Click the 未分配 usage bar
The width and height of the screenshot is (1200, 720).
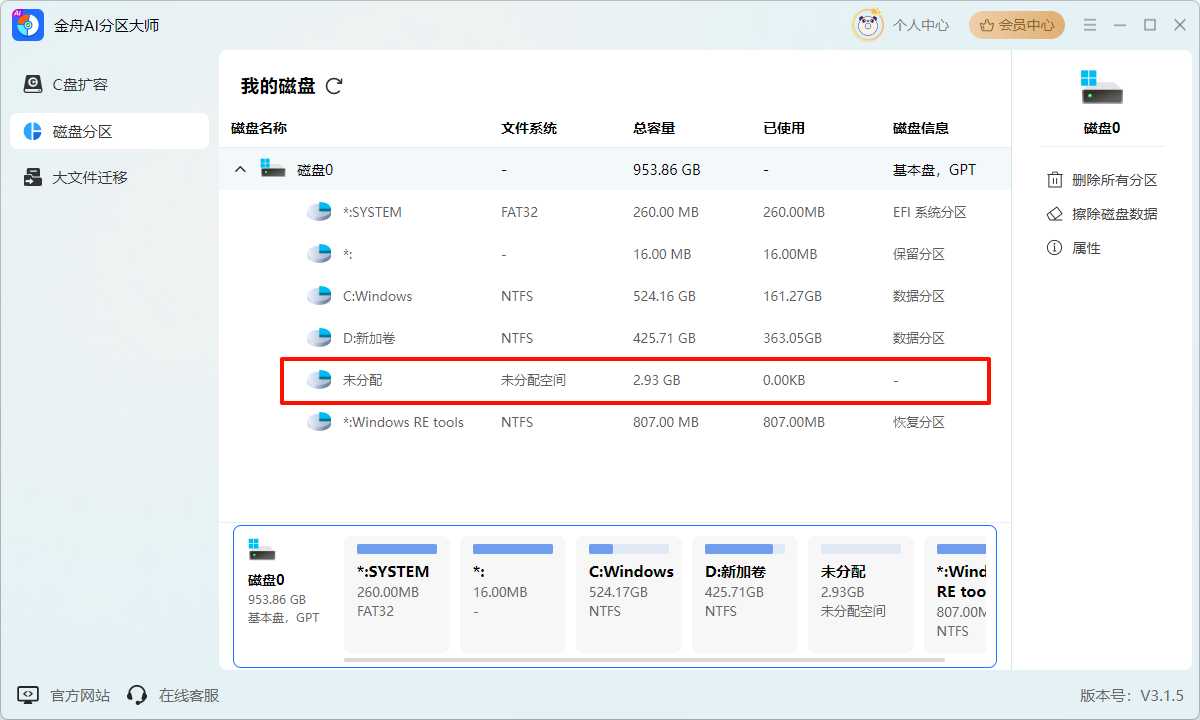(861, 549)
